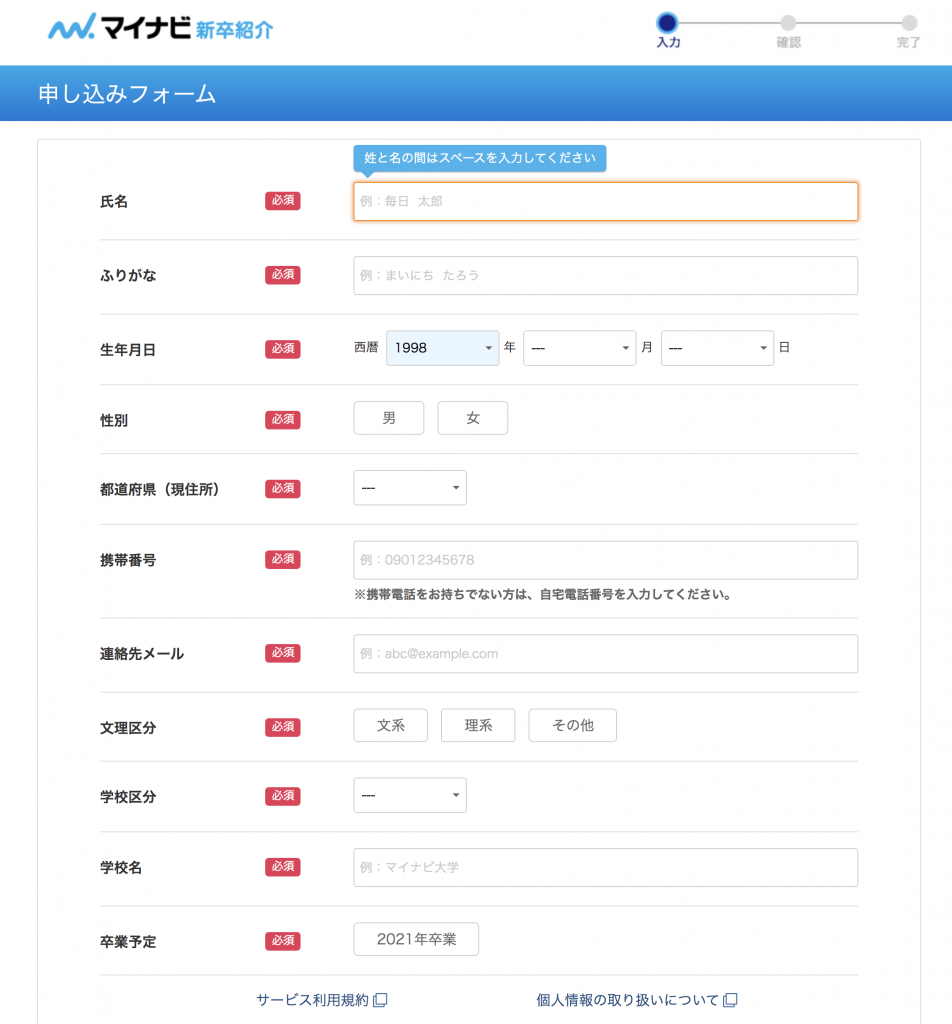Viewport: 952px width, 1024px height.
Task: Click the 都道府県（現住所） label
Action: 159,490
